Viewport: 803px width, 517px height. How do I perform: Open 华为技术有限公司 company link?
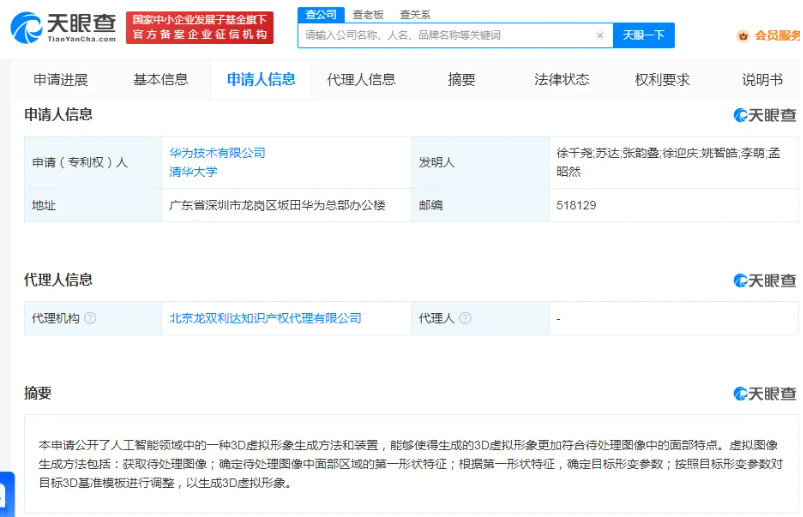[x=217, y=153]
